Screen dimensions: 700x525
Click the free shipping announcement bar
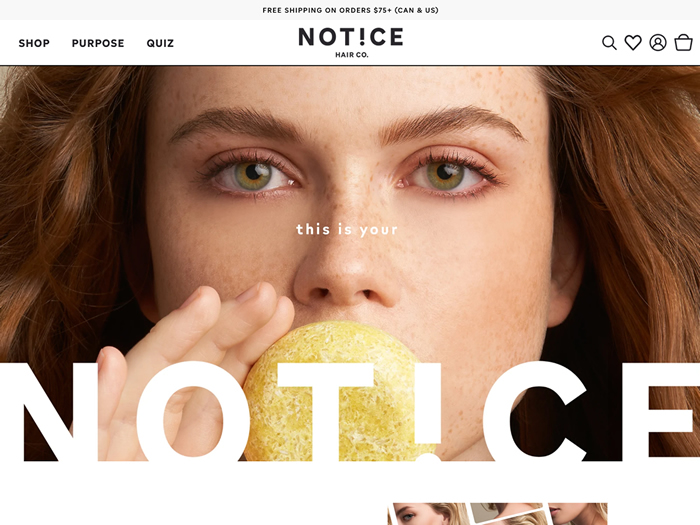(x=350, y=10)
